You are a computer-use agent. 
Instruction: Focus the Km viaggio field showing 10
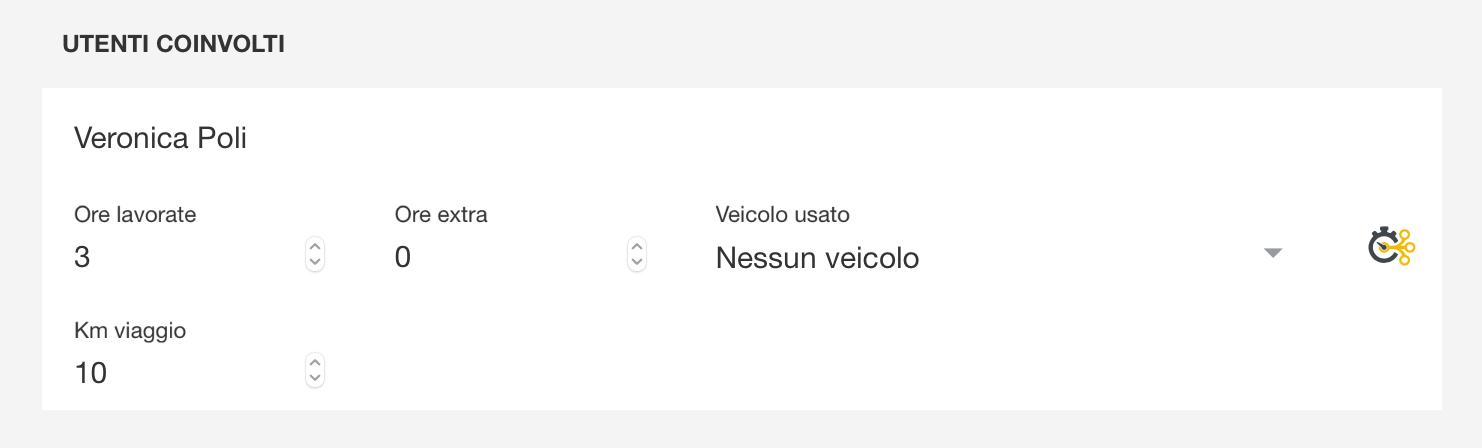click(188, 374)
